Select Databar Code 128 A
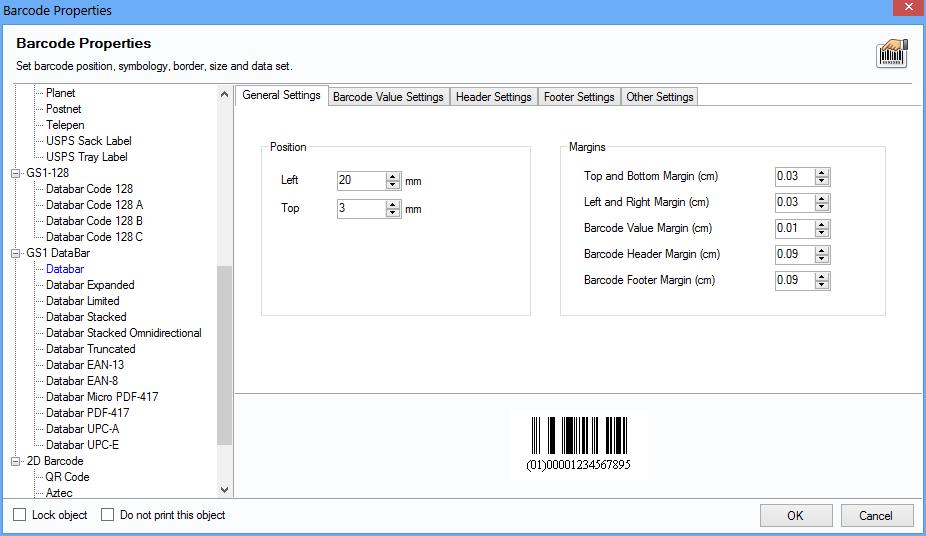926x536 pixels. coord(94,205)
